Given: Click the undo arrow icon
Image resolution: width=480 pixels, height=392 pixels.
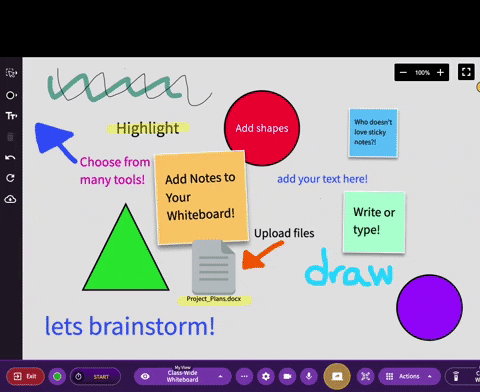Looking at the screenshot, I should click(x=10, y=157).
